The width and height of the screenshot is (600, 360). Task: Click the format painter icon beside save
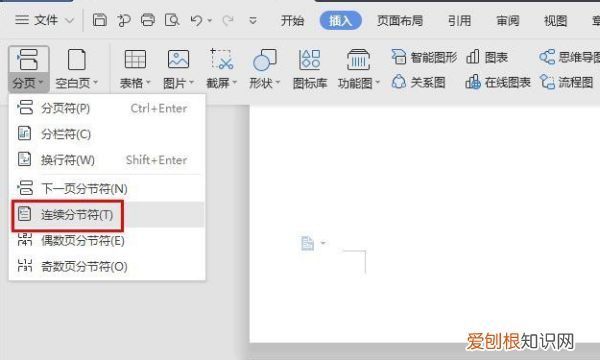[124, 20]
